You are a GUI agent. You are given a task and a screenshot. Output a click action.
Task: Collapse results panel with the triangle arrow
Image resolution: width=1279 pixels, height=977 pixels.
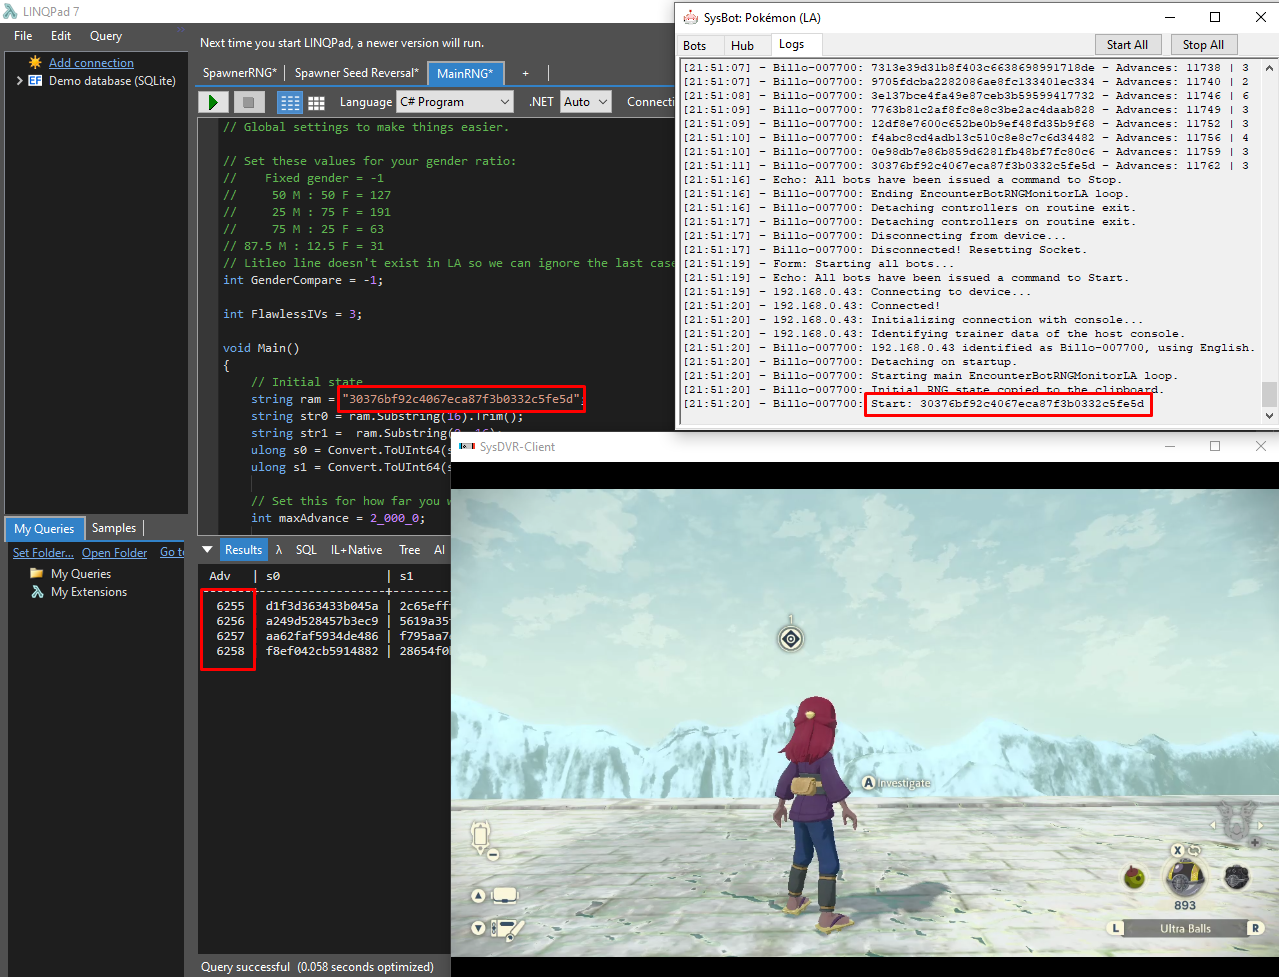click(208, 549)
